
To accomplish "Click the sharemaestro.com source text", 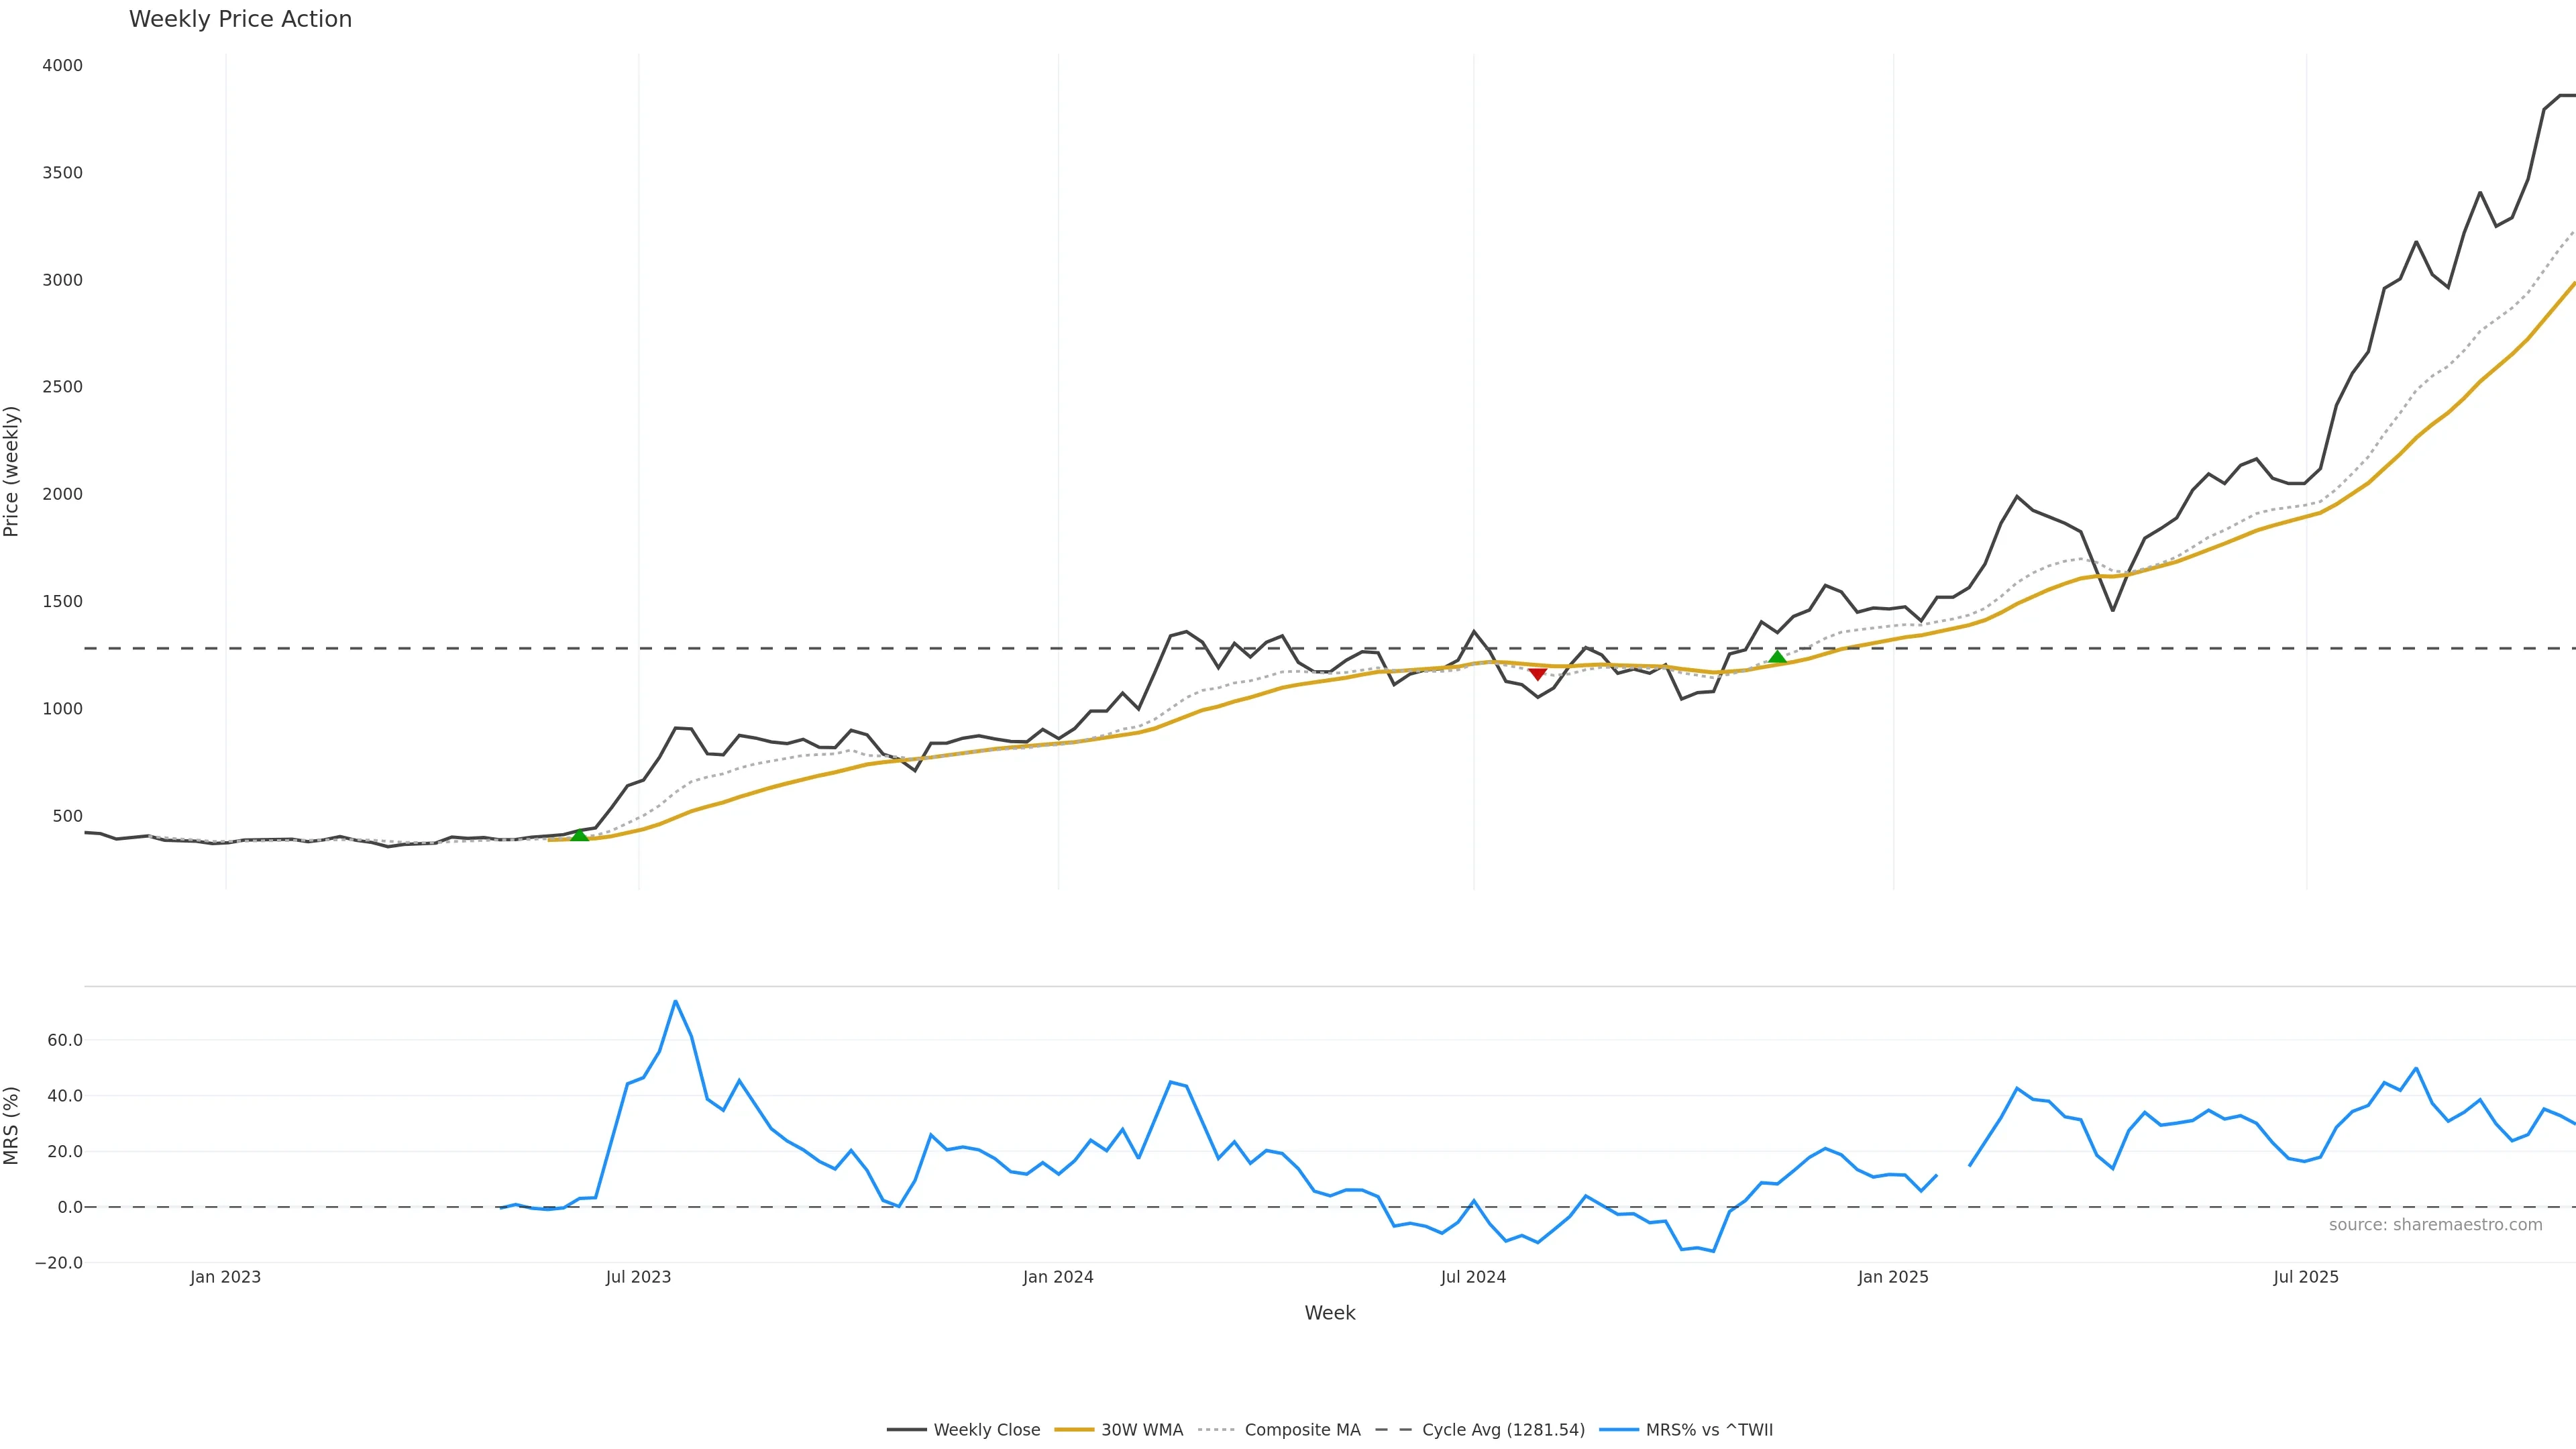I will pyautogui.click(x=2435, y=1225).
